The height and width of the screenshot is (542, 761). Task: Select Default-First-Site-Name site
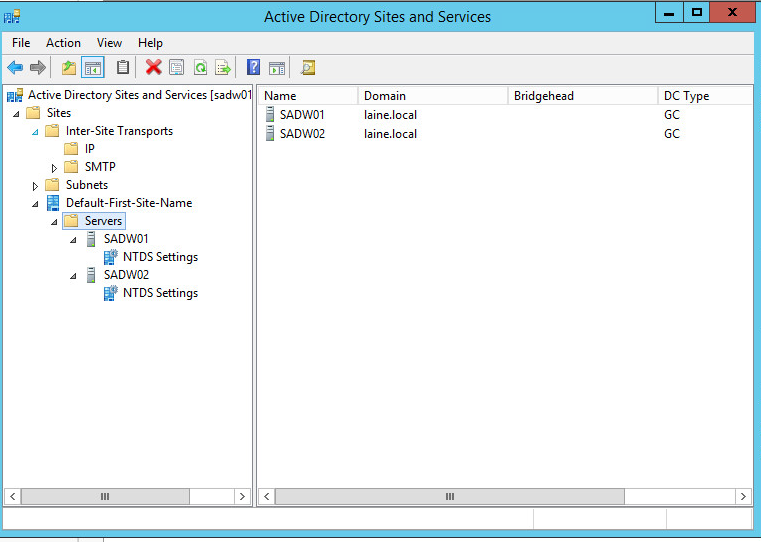click(129, 202)
